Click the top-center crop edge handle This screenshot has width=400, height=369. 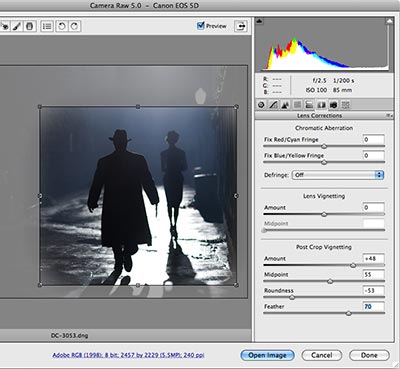pyautogui.click(x=138, y=107)
